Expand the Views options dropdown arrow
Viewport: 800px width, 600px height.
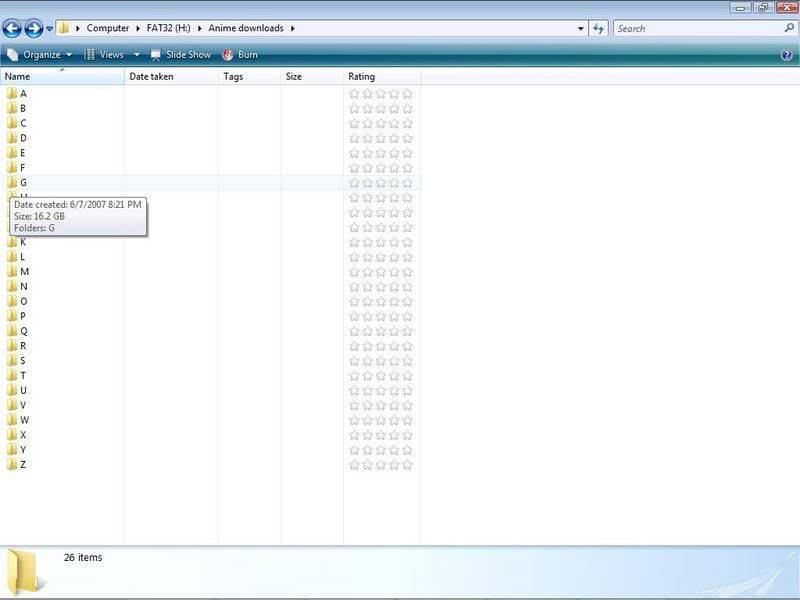[x=137, y=55]
